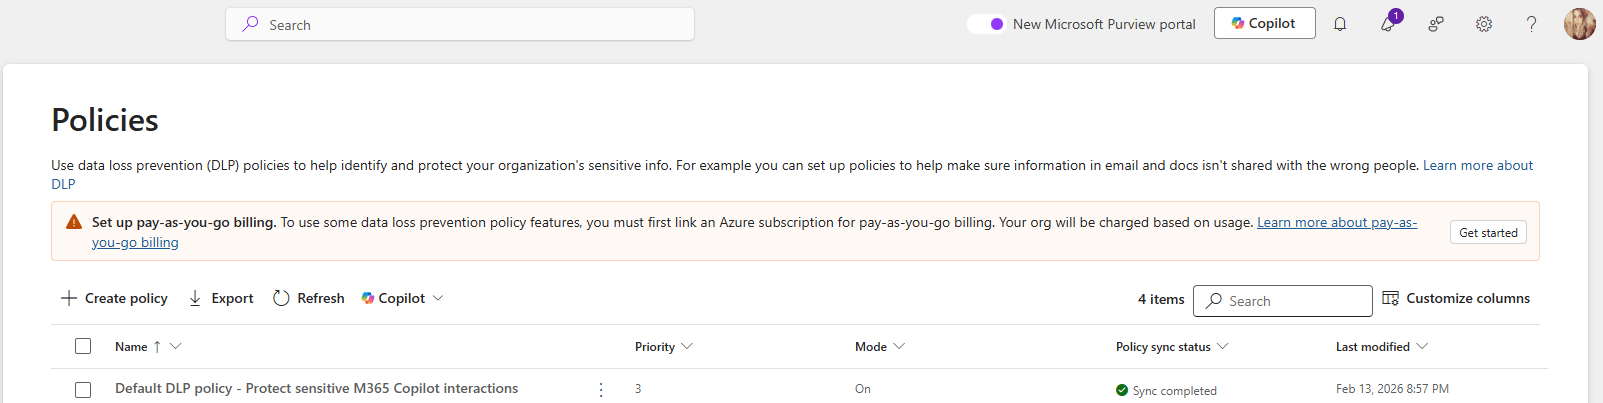
Task: Open the help question mark icon
Action: [x=1531, y=24]
